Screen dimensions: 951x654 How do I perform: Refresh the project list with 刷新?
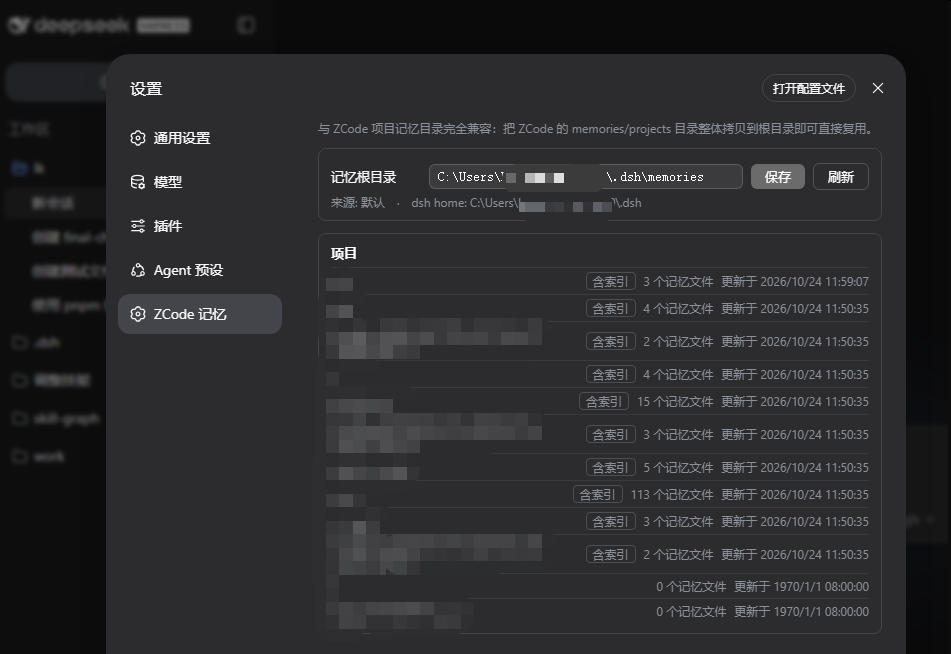(x=841, y=177)
